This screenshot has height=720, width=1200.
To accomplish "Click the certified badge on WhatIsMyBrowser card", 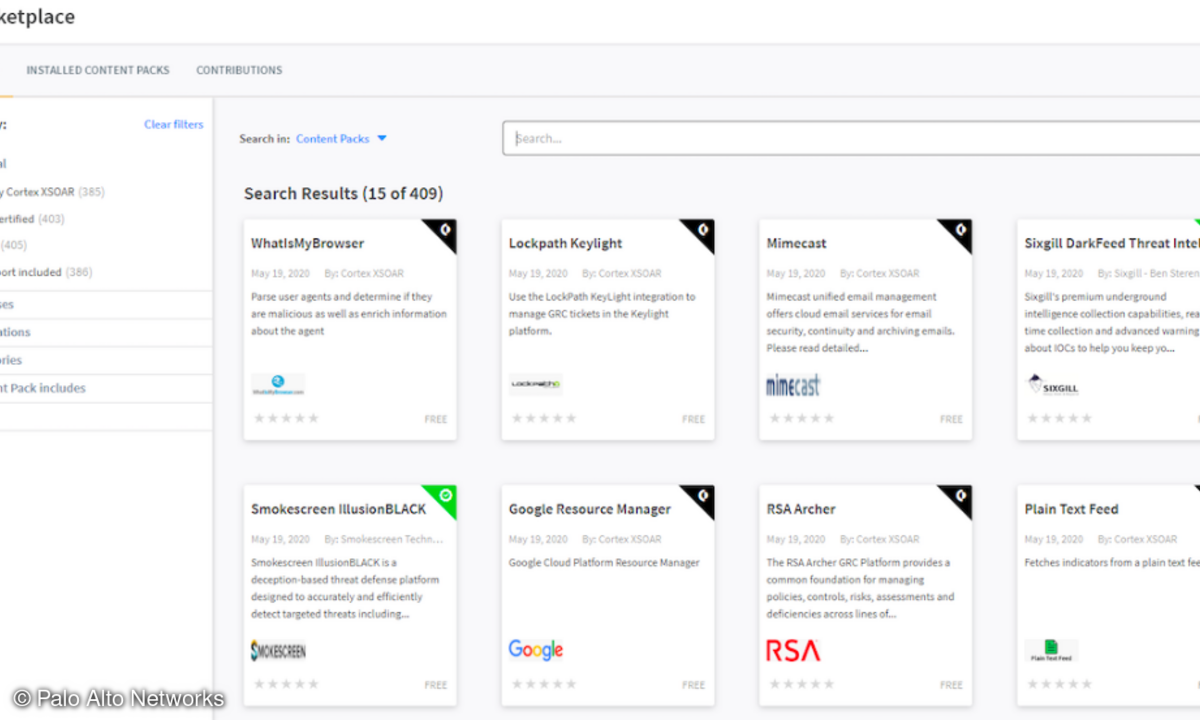I will (444, 231).
